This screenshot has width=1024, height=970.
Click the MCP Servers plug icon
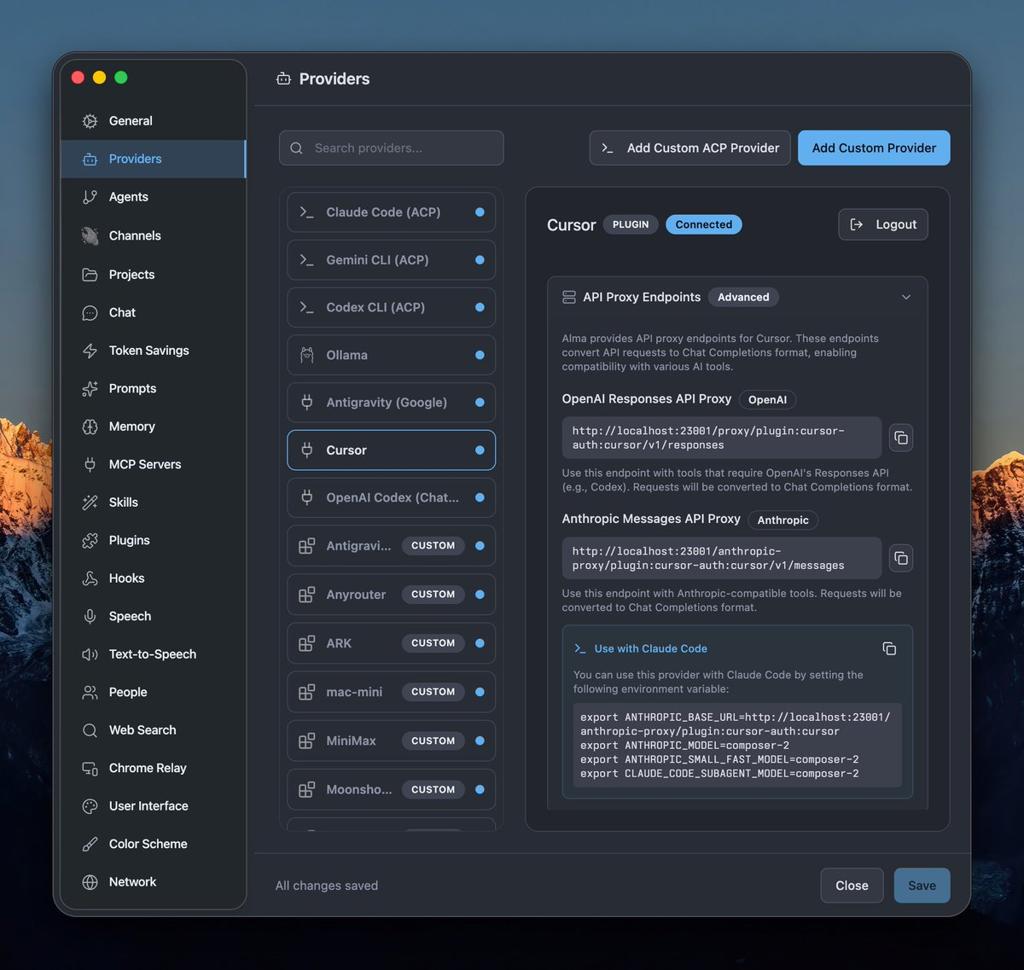pos(90,464)
